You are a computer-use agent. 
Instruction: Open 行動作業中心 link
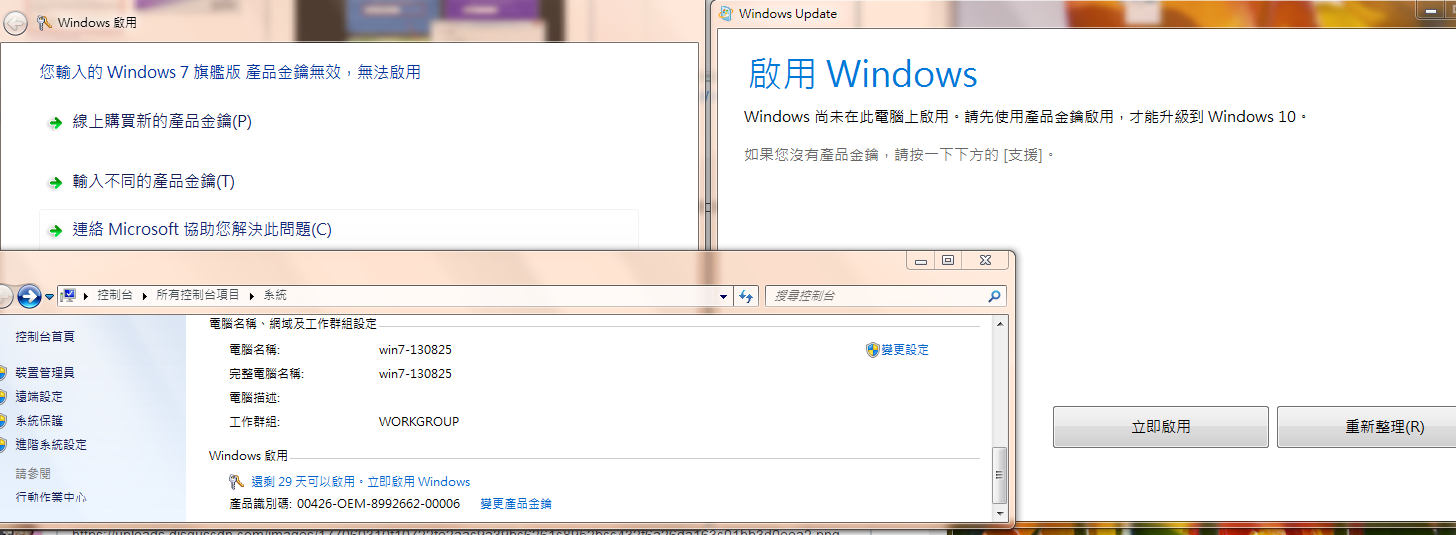[x=51, y=497]
